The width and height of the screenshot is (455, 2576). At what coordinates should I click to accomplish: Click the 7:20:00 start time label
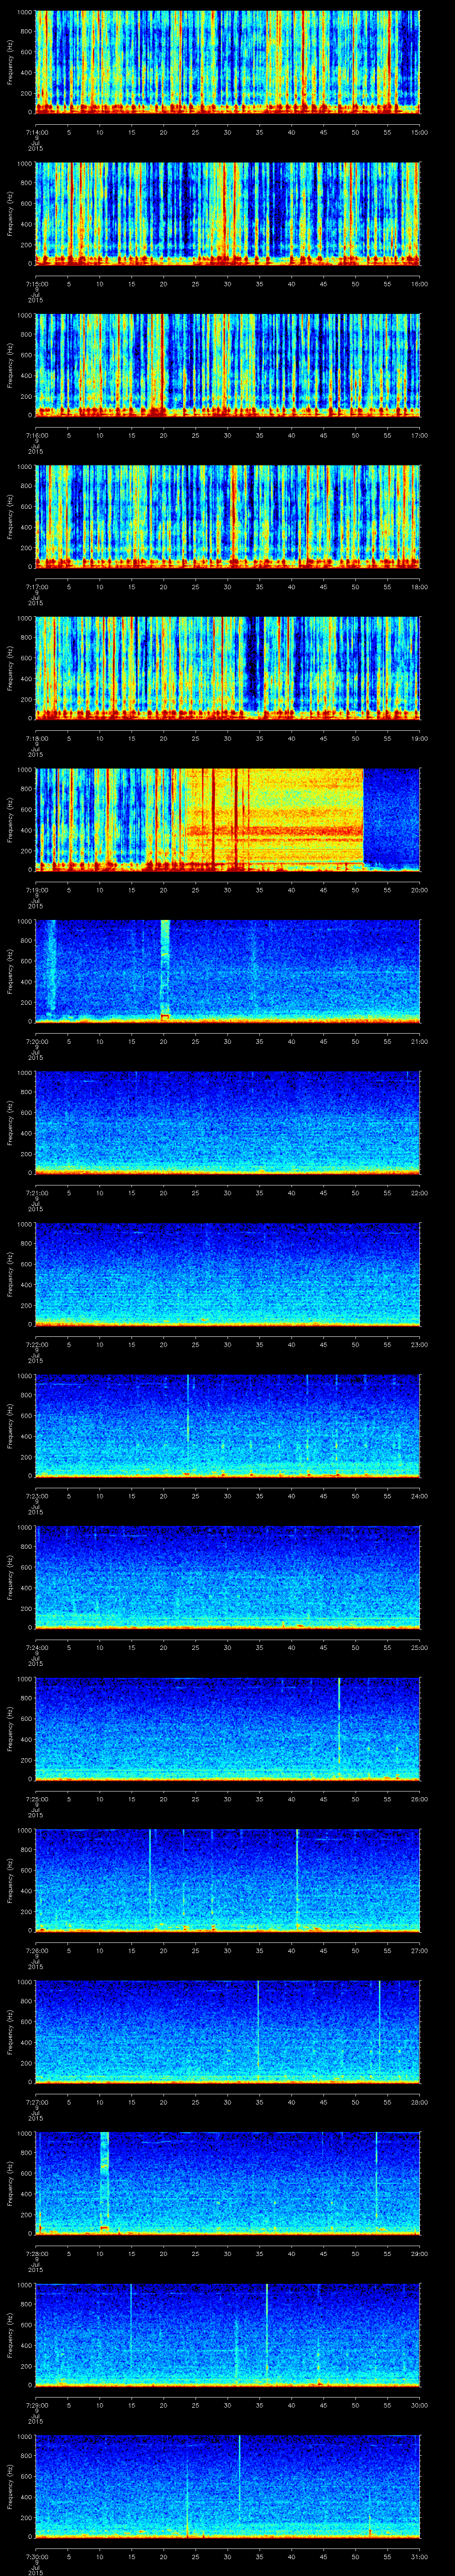click(36, 1041)
